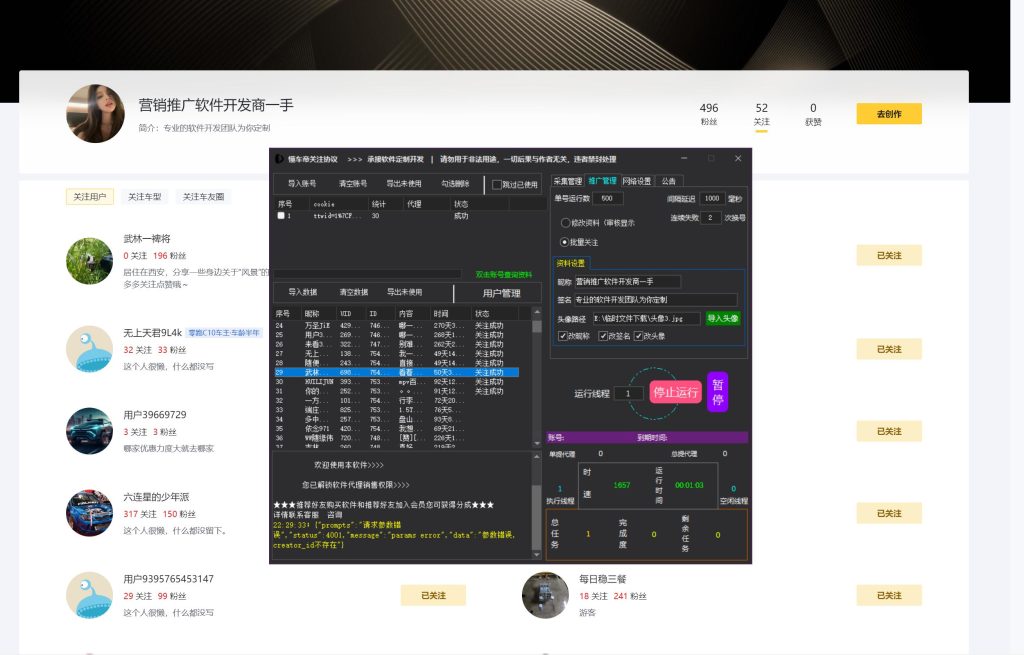The width and height of the screenshot is (1024, 655).
Task: Open the main profile avatar photo
Action: click(95, 114)
